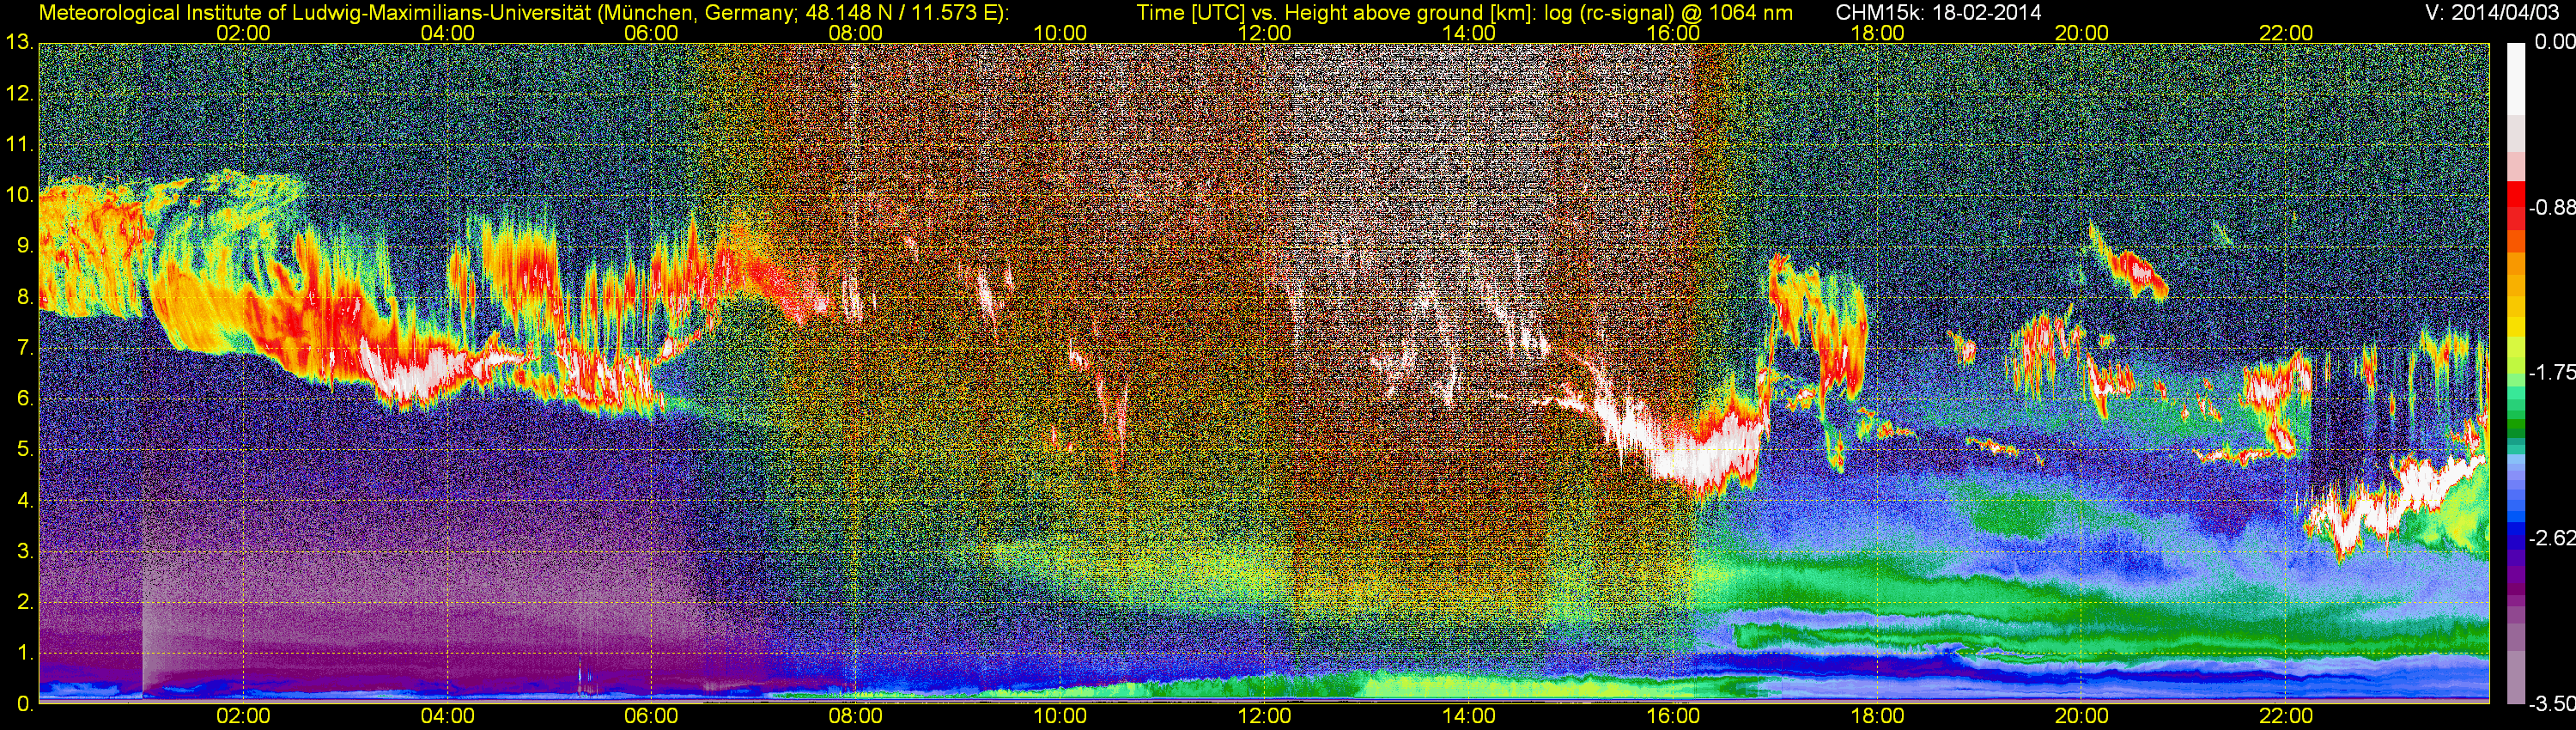2576x730 pixels.
Task: Click height axis label 4 km
Action: [x=24, y=501]
